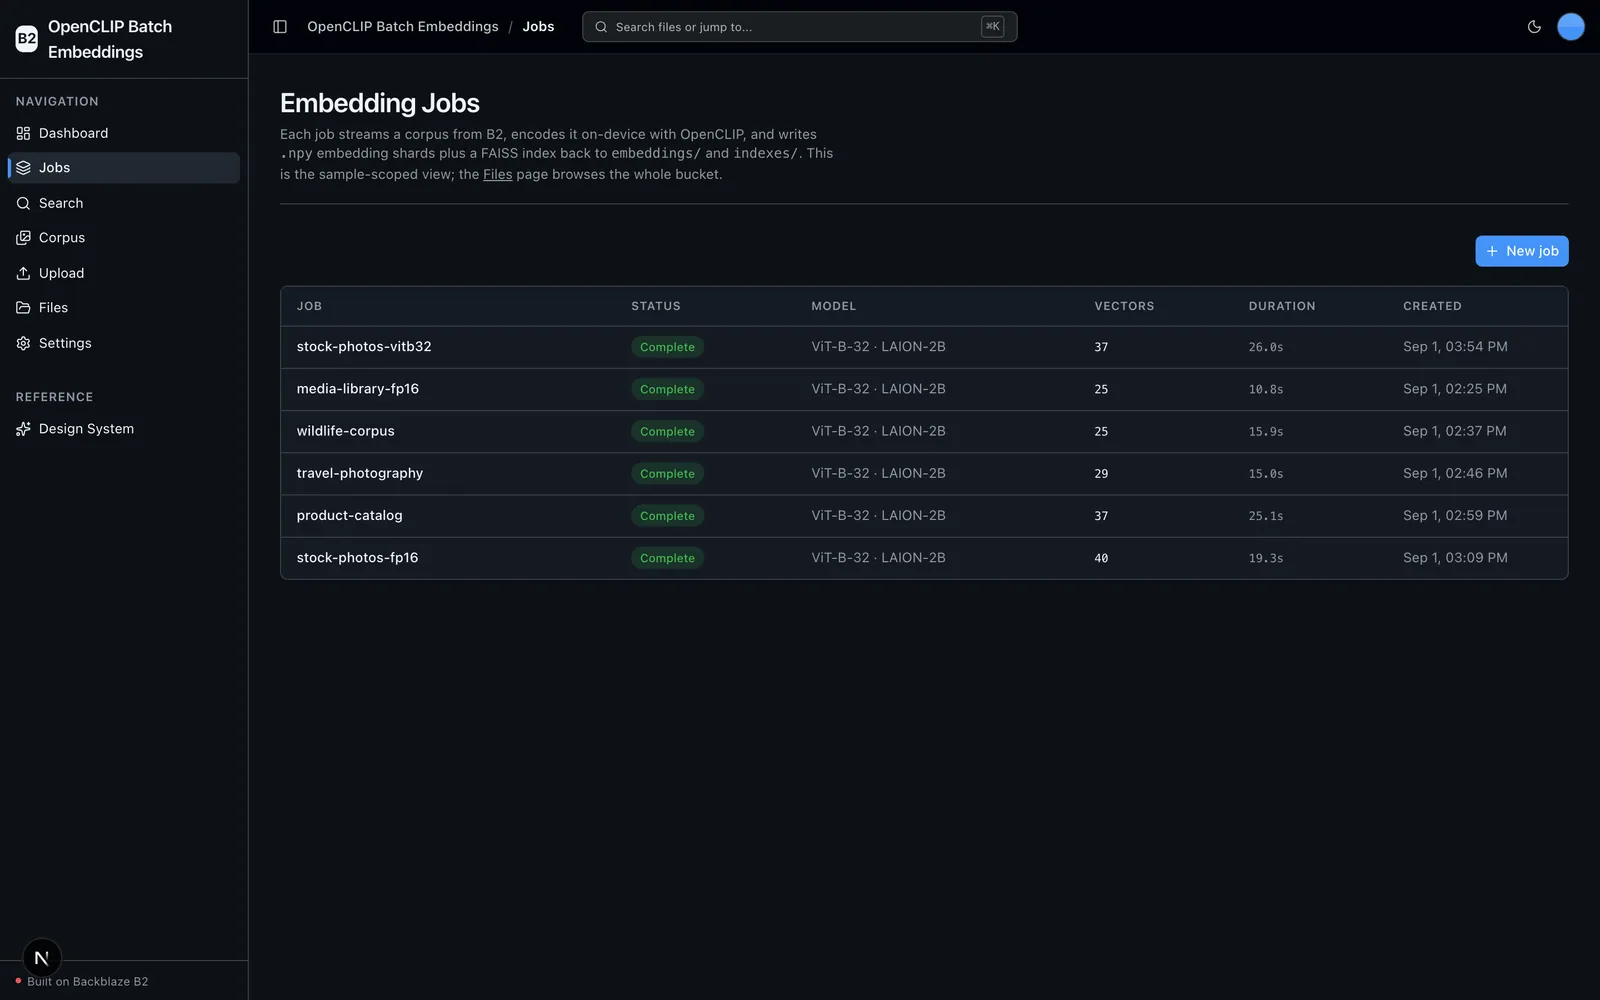Focus the Search files or jump to field
The width and height of the screenshot is (1600, 1000).
tap(799, 27)
